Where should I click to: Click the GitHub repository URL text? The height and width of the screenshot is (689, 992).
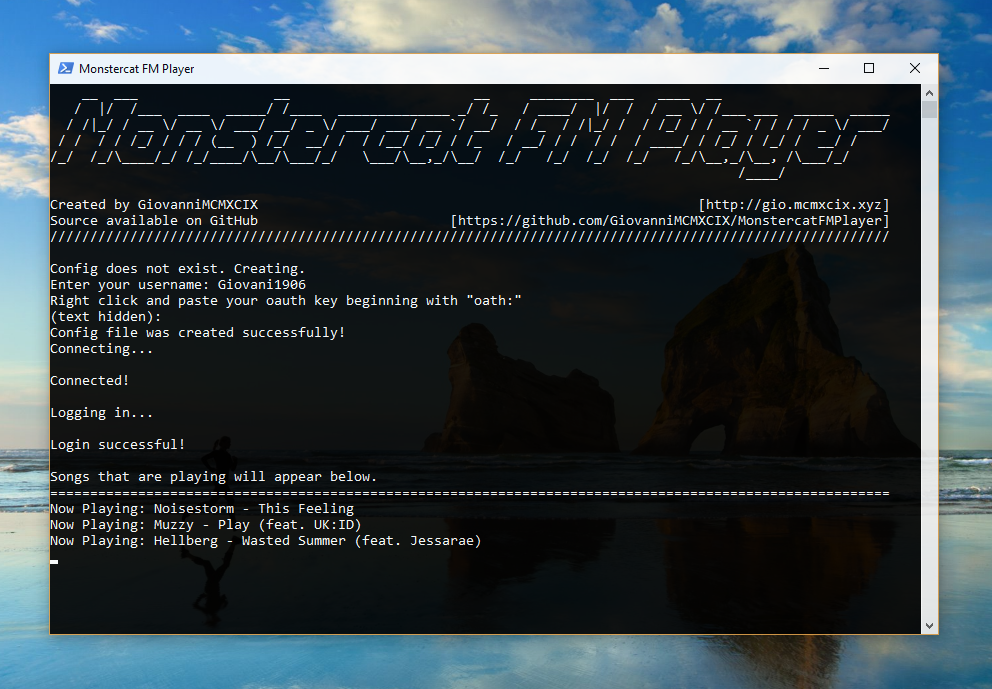tap(670, 221)
